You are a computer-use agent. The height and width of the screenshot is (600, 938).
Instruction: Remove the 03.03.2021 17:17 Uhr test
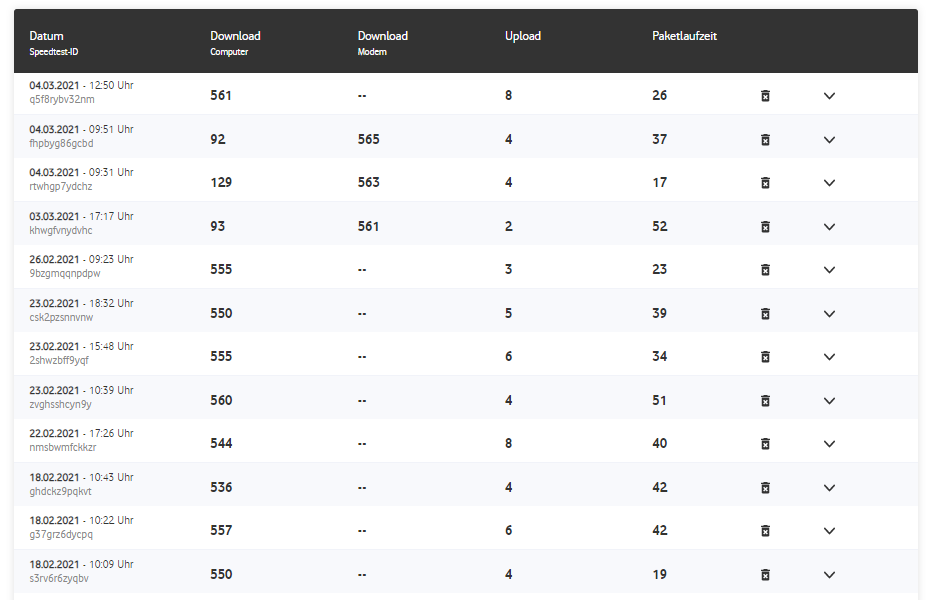[x=765, y=226]
